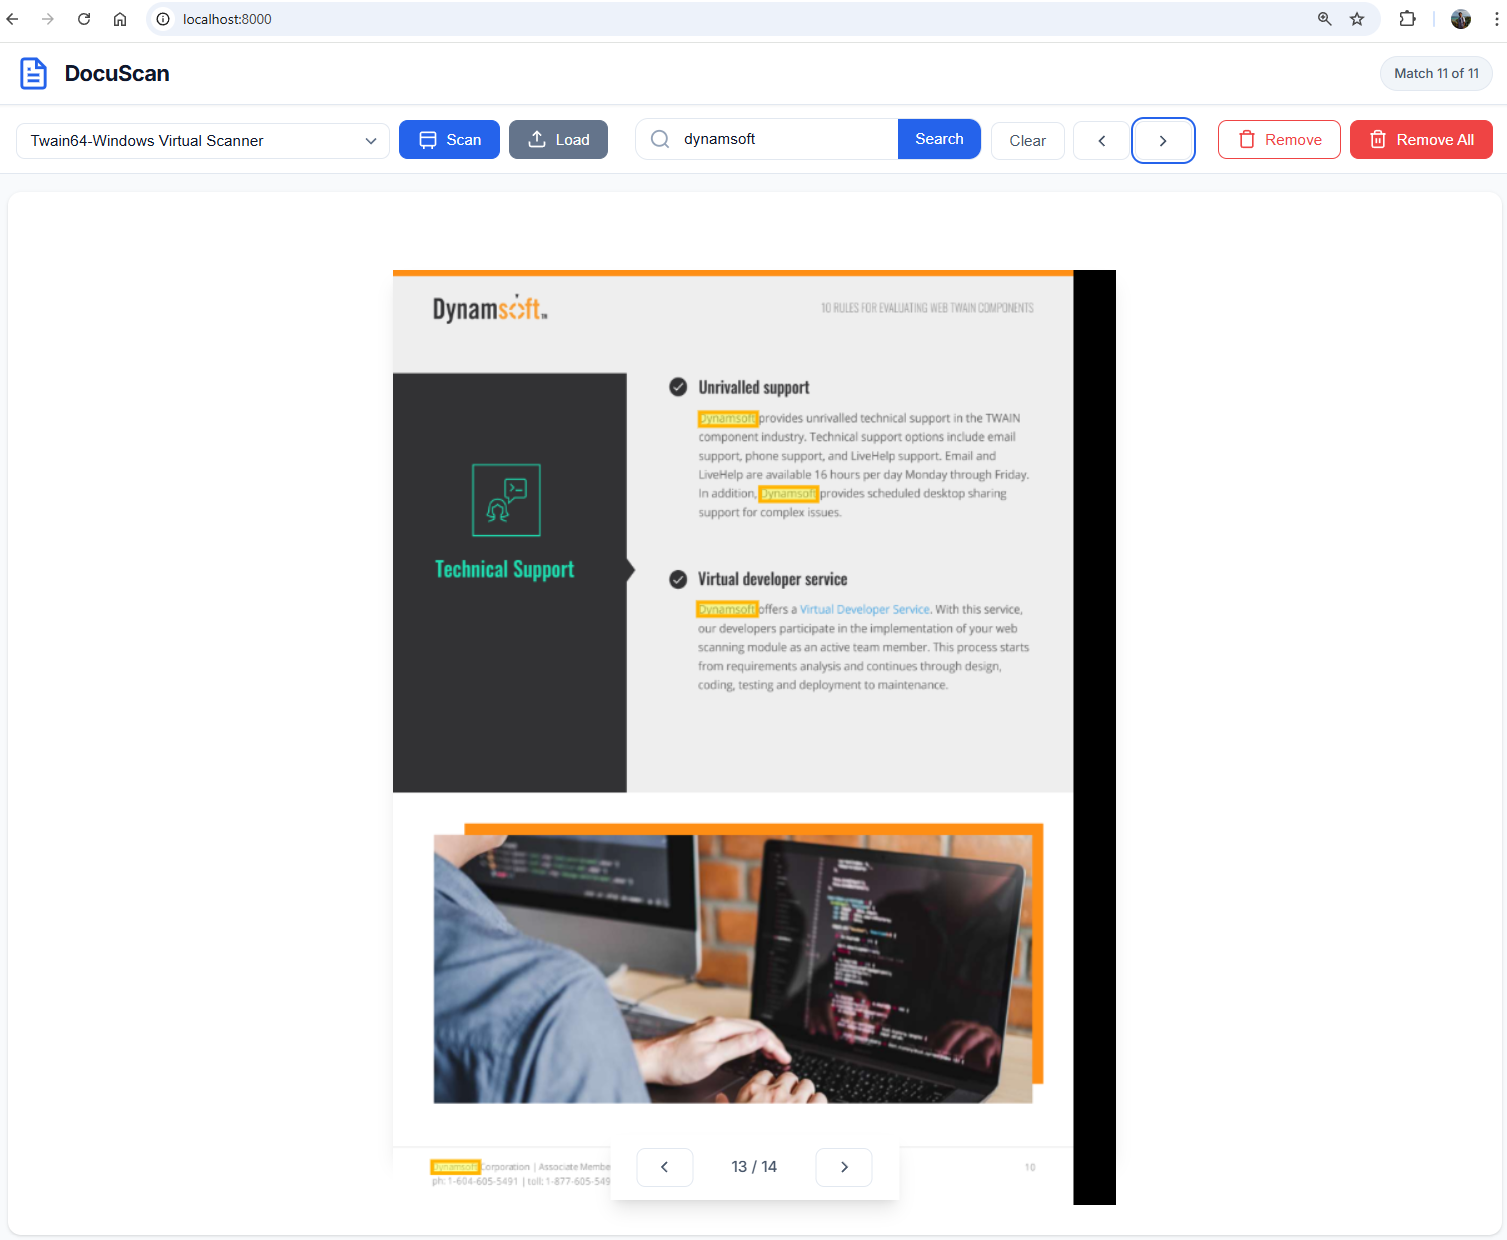Image resolution: width=1507 pixels, height=1240 pixels.
Task: Click the zoom icon in the address bar
Action: [x=1324, y=19]
